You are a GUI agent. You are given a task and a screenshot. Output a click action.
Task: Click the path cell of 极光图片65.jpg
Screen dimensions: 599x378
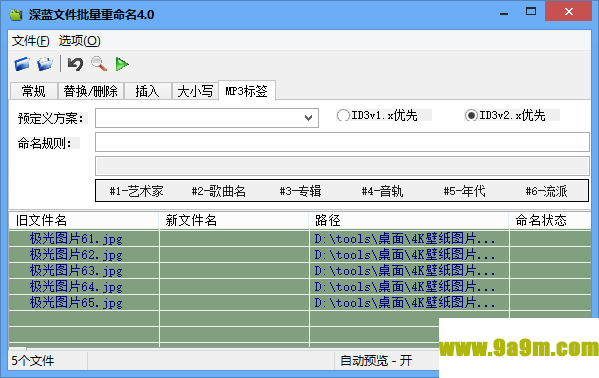[409, 303]
